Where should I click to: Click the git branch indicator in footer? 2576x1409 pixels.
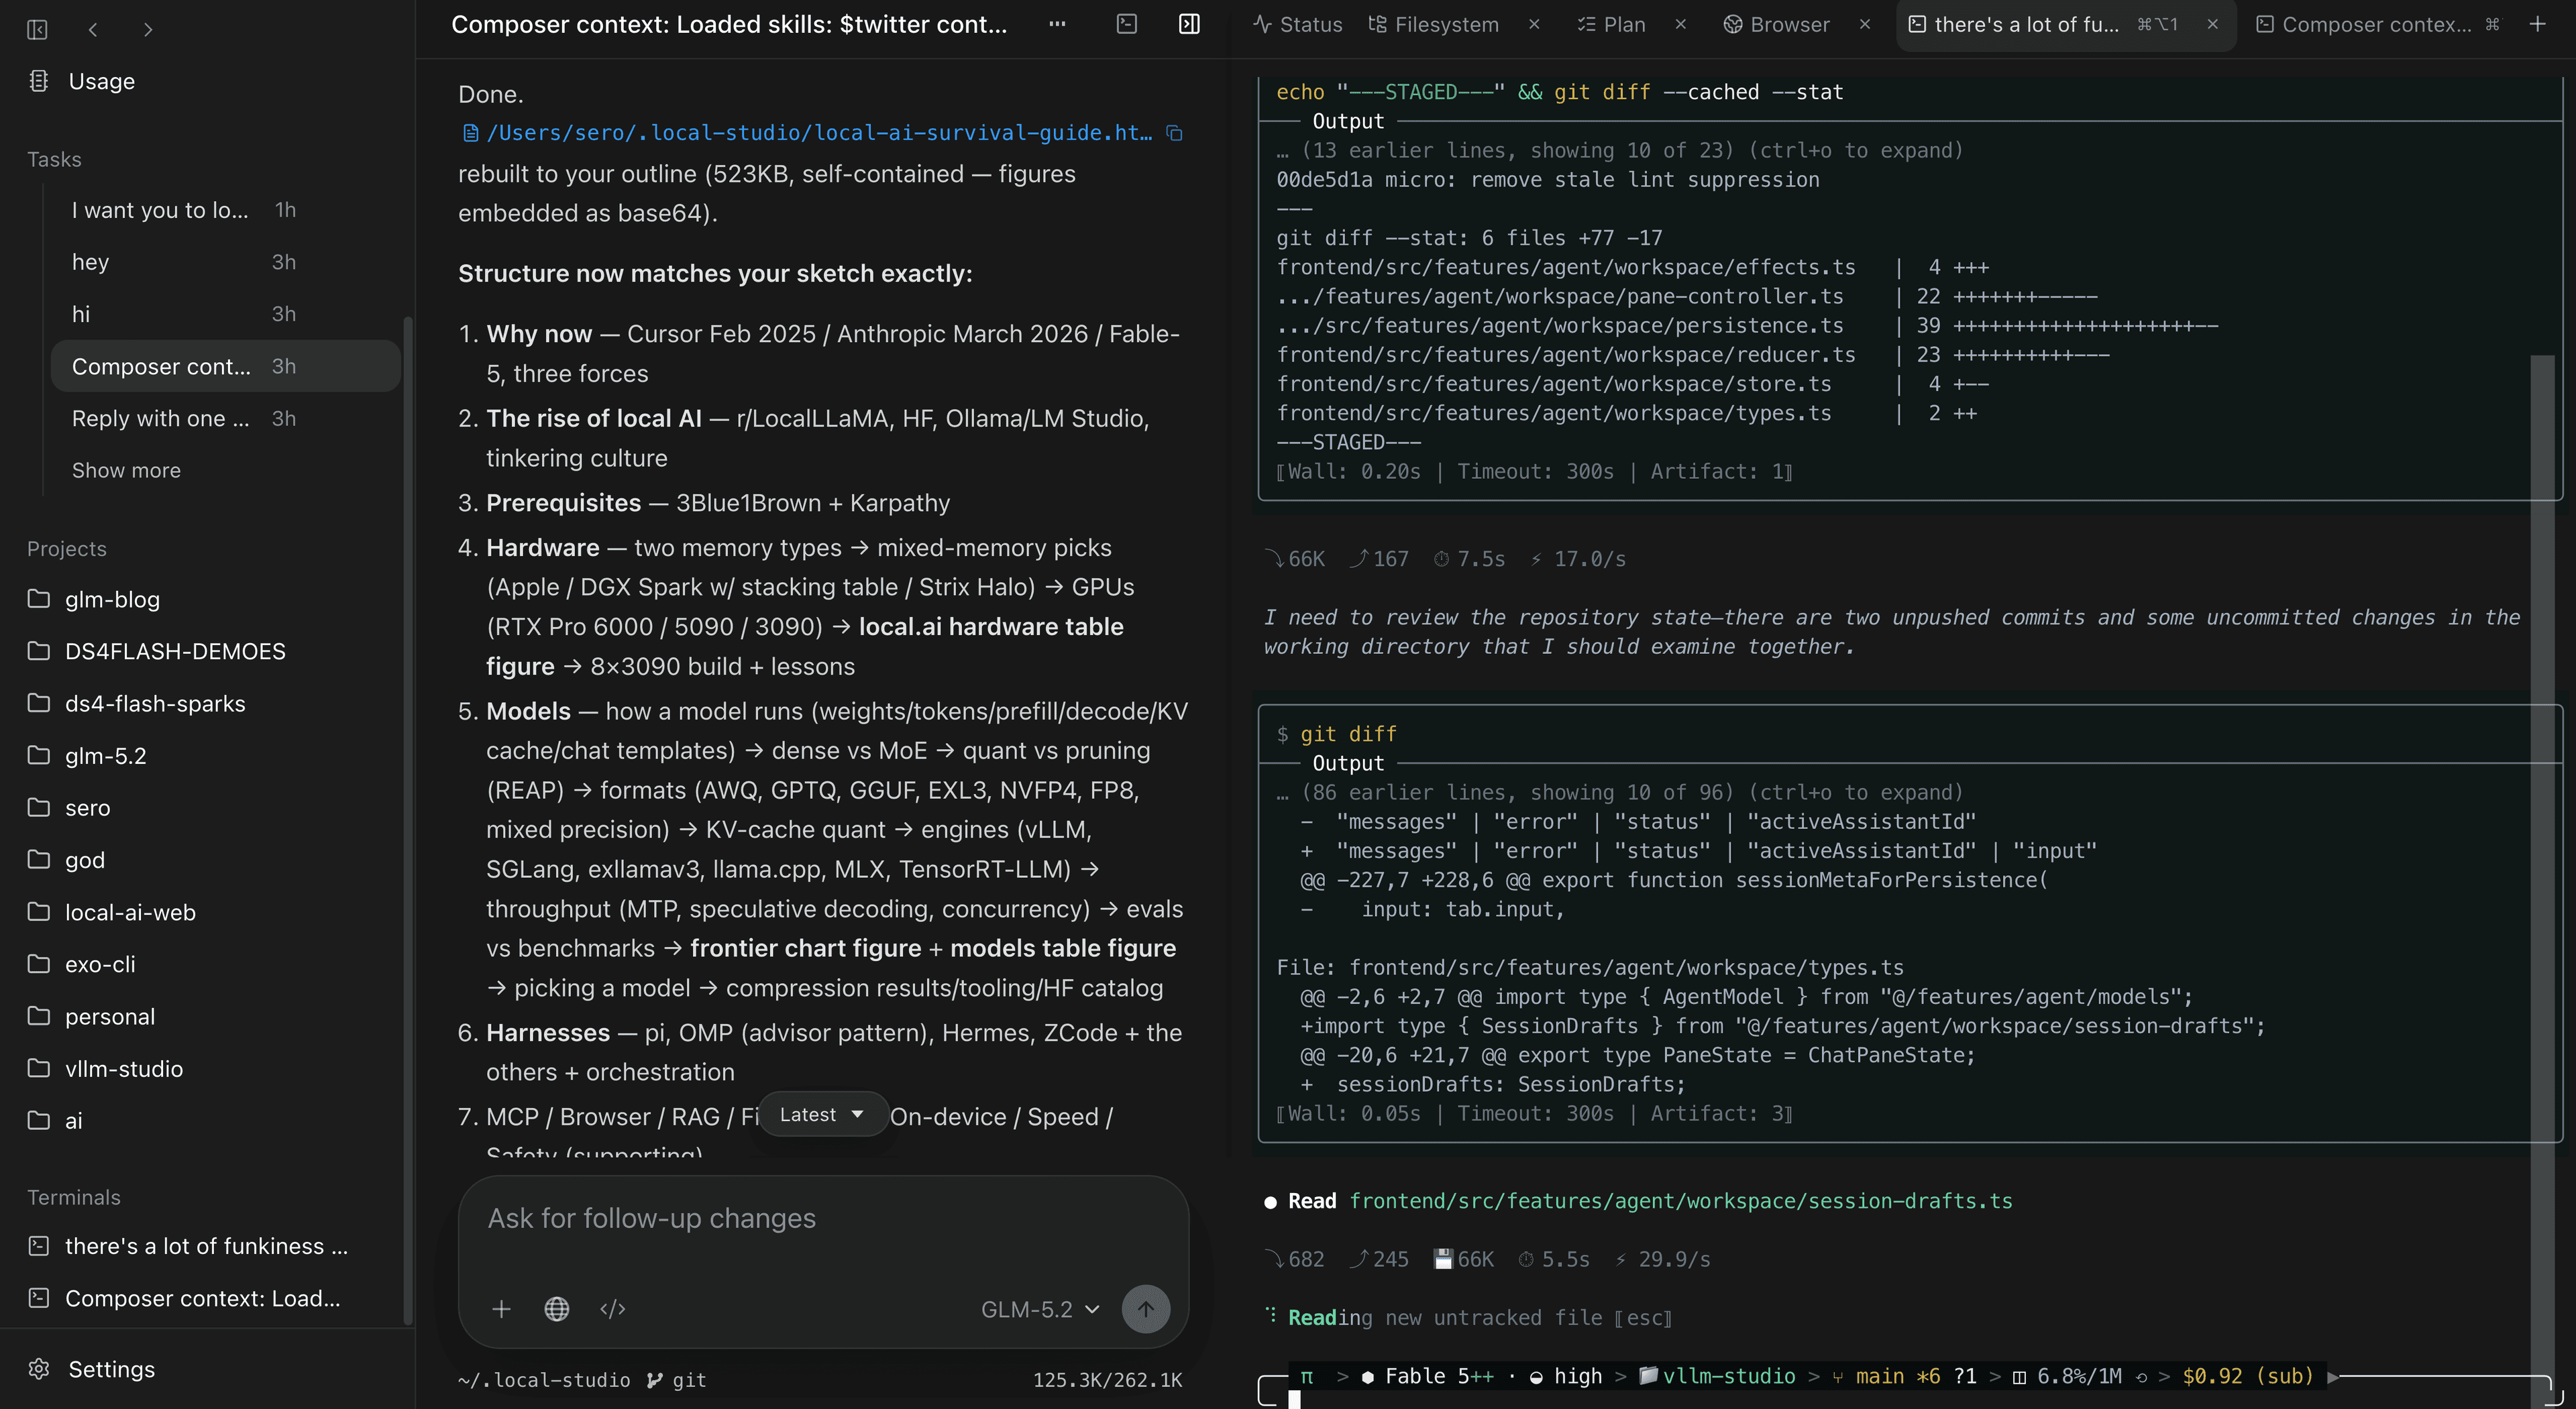point(677,1380)
